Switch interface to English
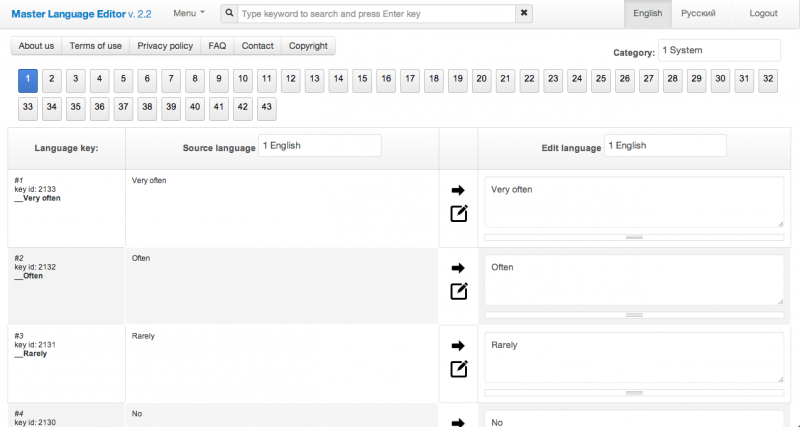The height and width of the screenshot is (427, 800). point(647,14)
